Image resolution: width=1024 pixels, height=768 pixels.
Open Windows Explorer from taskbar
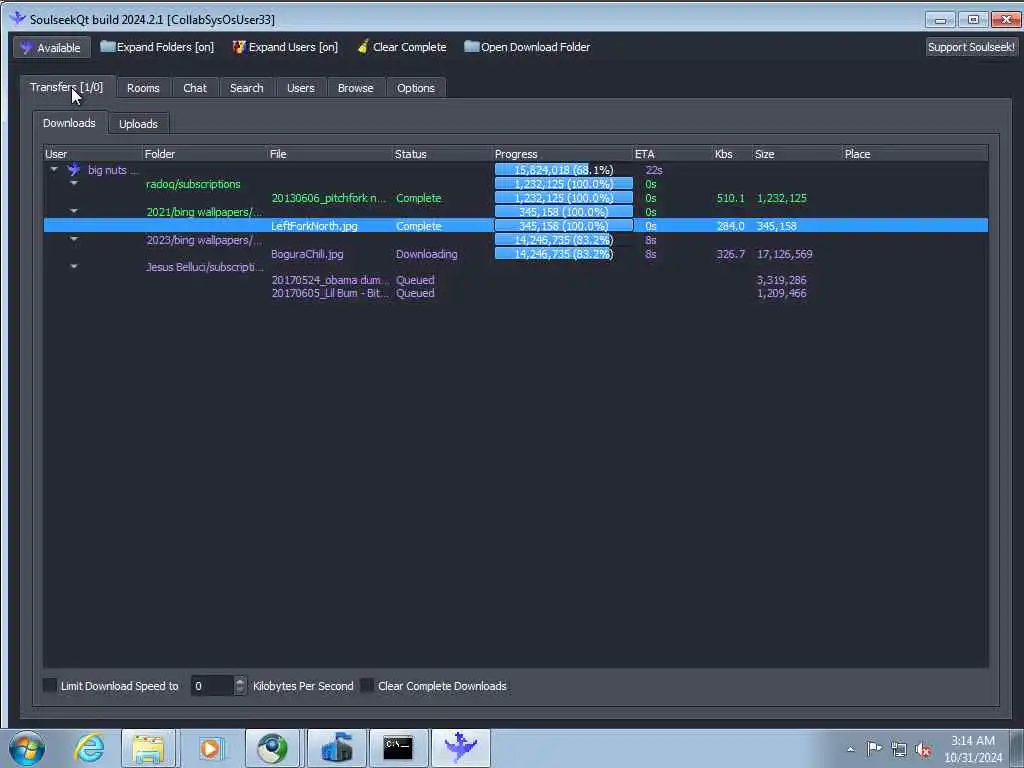pos(148,748)
